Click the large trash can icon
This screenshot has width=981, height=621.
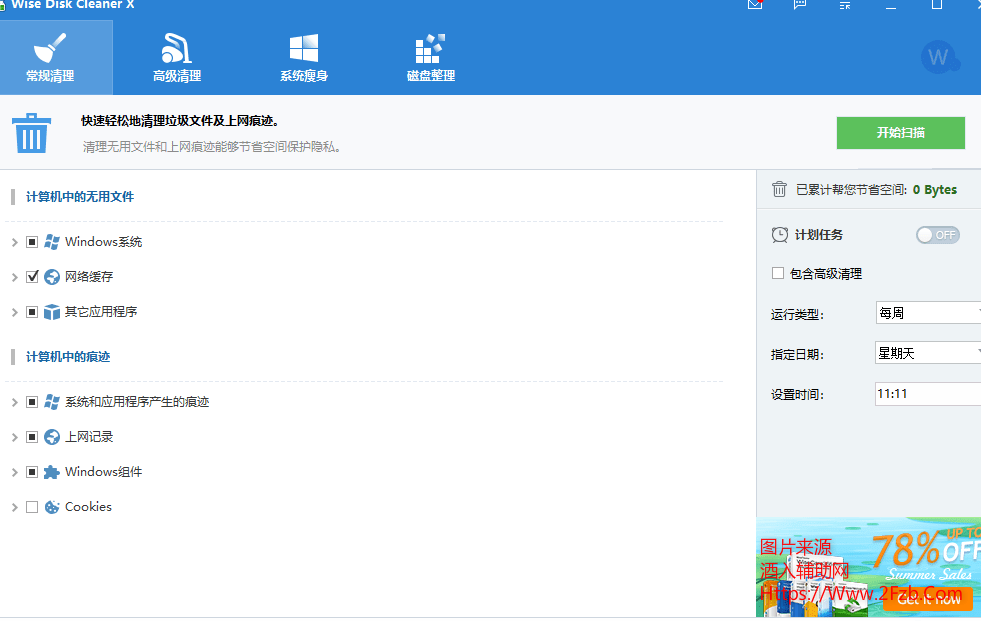(x=31, y=133)
